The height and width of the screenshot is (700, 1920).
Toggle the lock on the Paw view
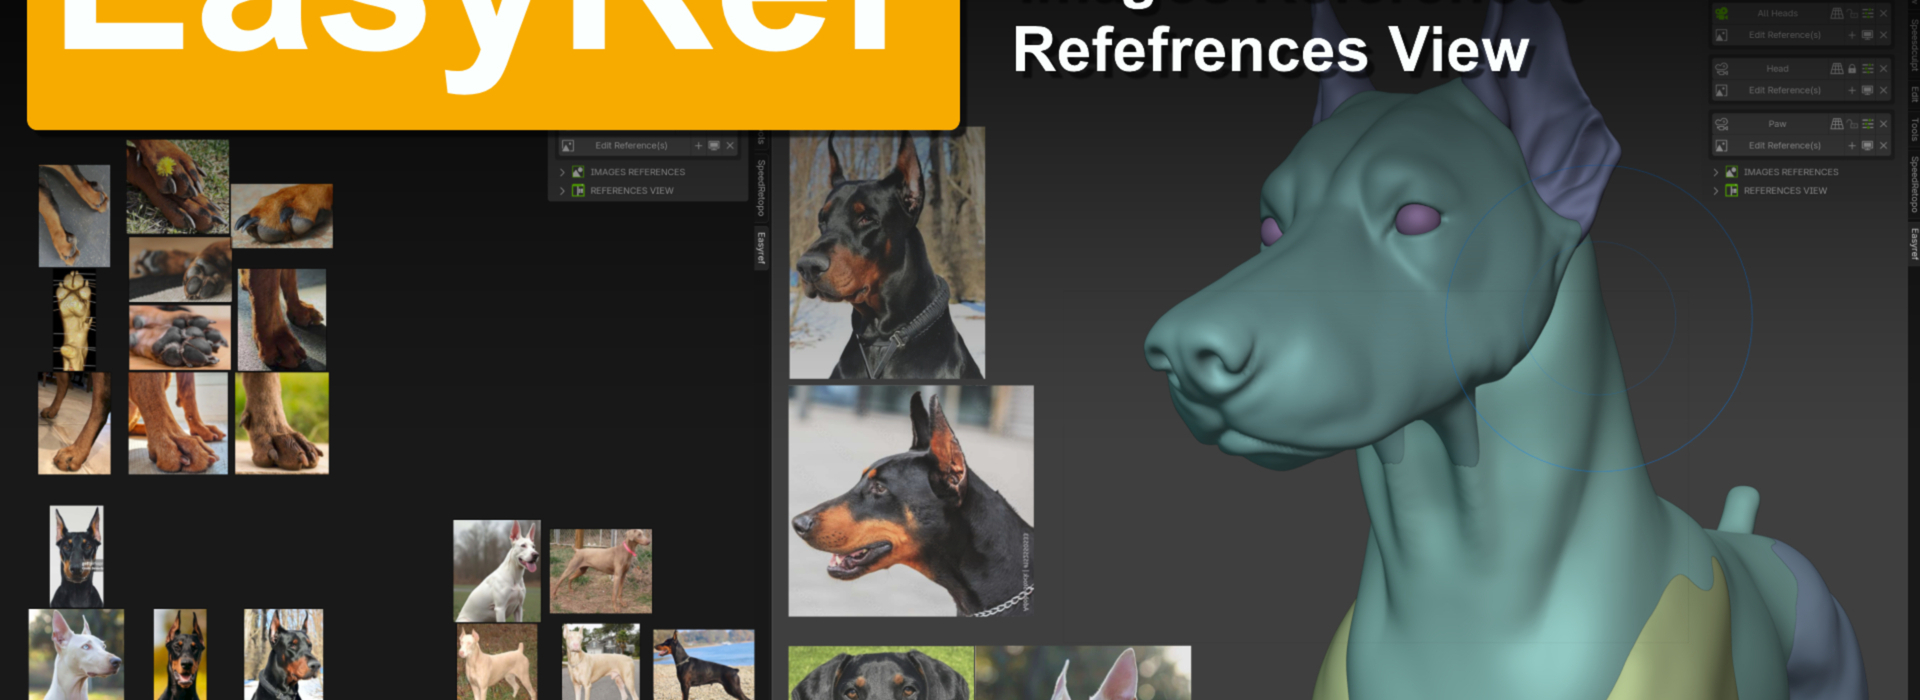pos(1852,124)
